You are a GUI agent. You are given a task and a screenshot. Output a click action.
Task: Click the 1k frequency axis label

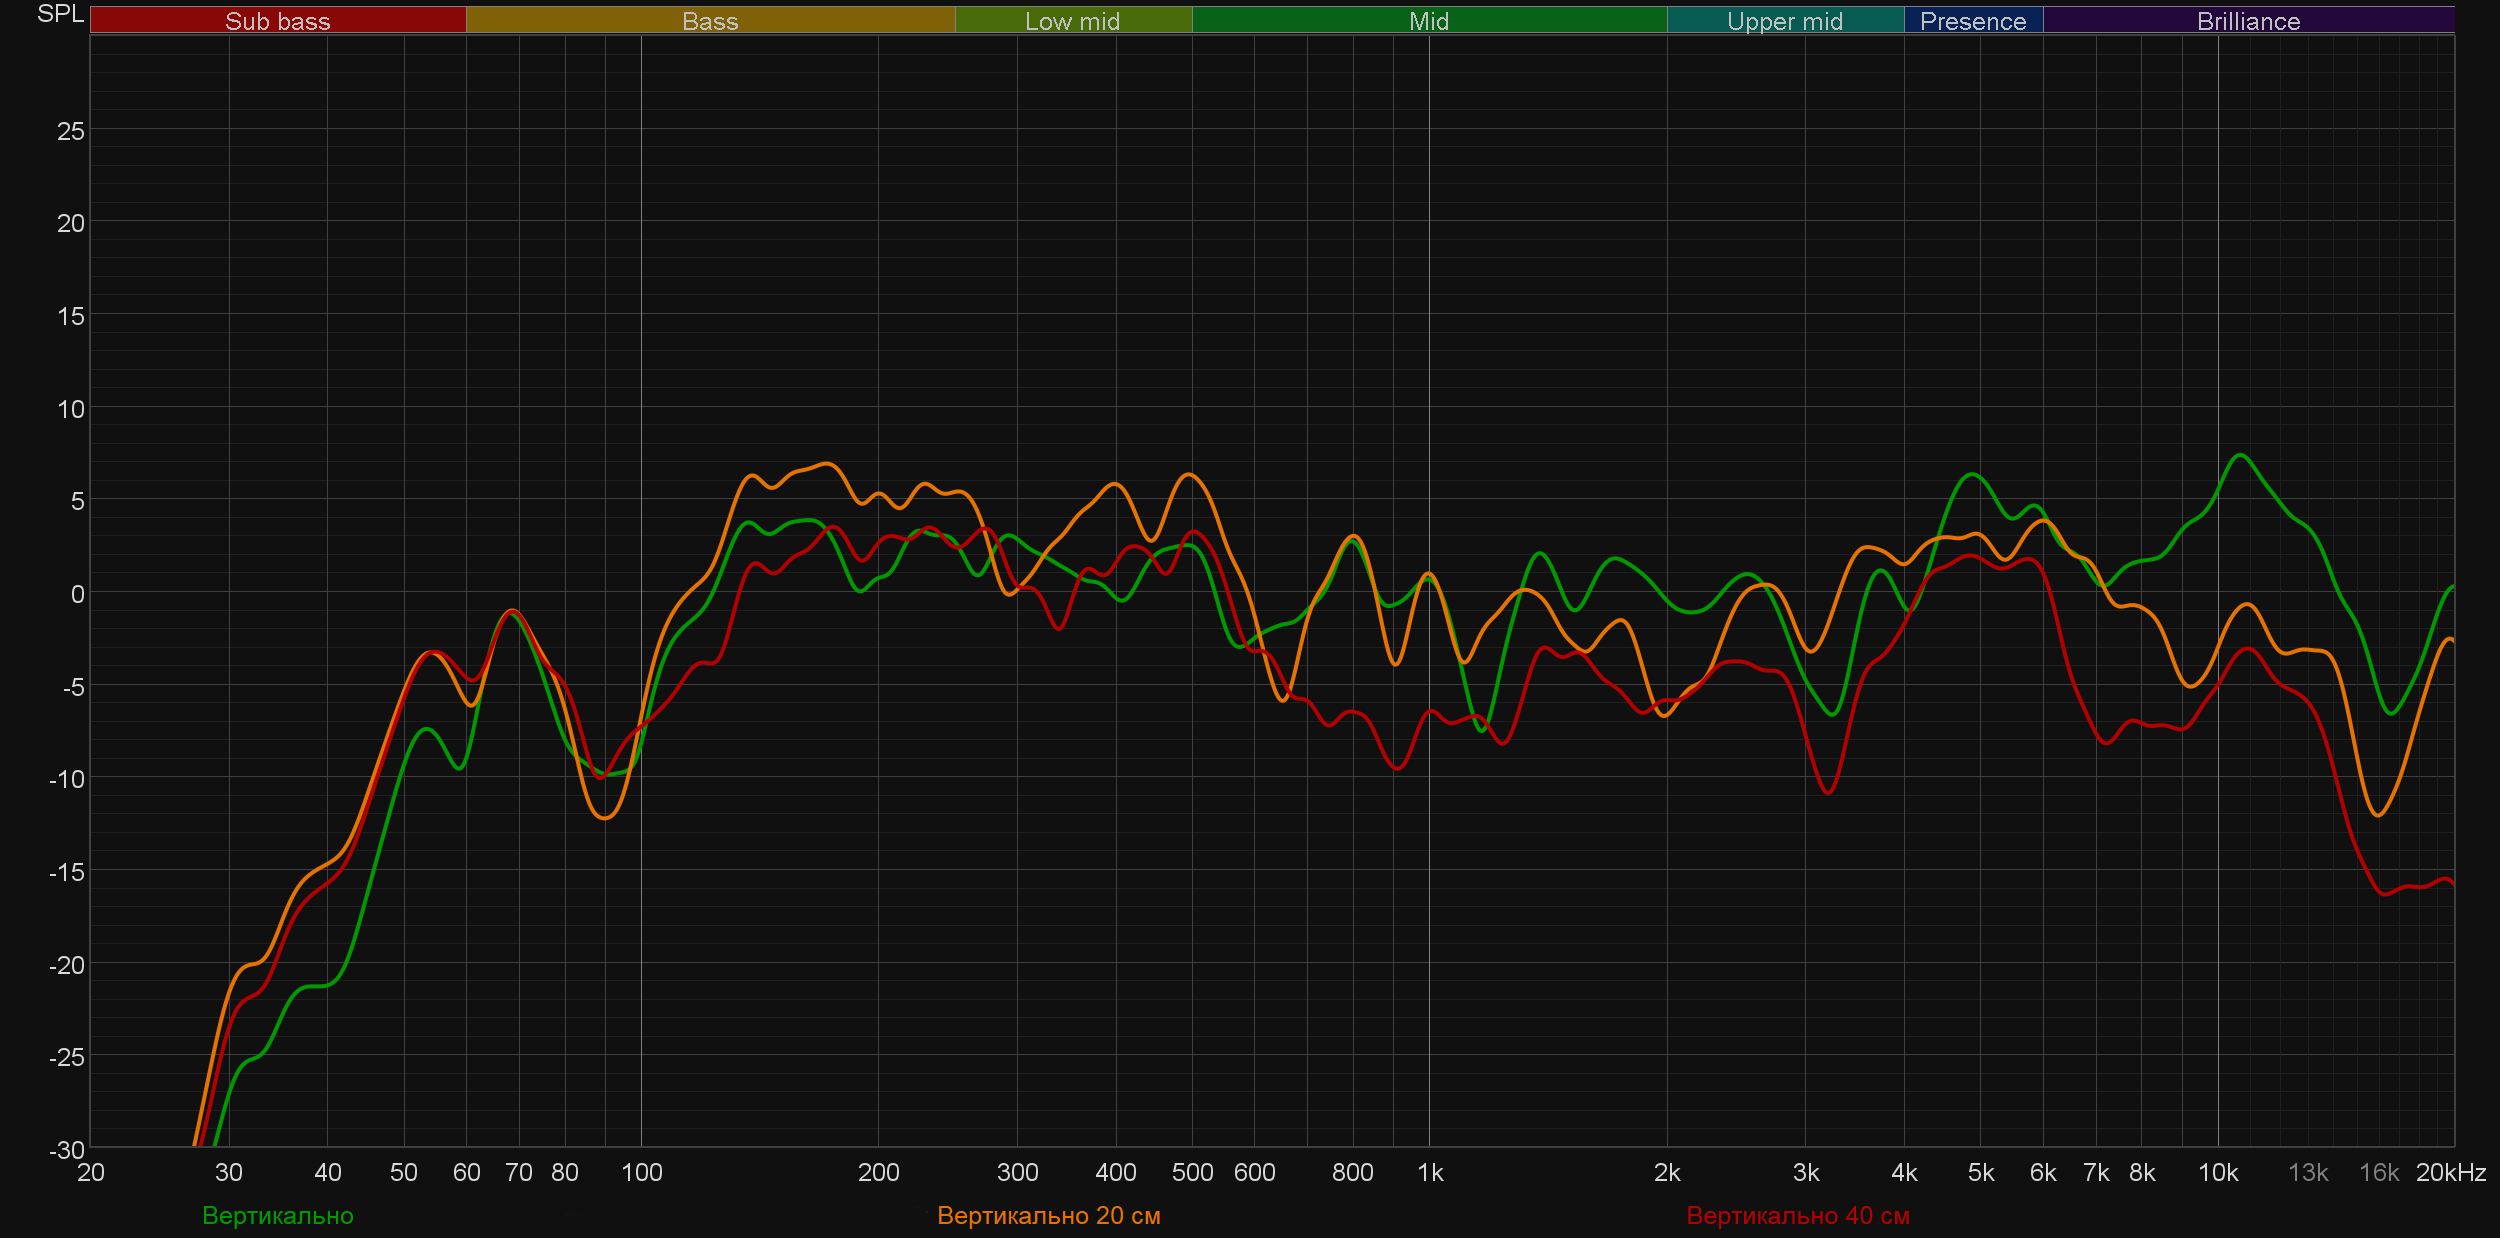(1430, 1172)
